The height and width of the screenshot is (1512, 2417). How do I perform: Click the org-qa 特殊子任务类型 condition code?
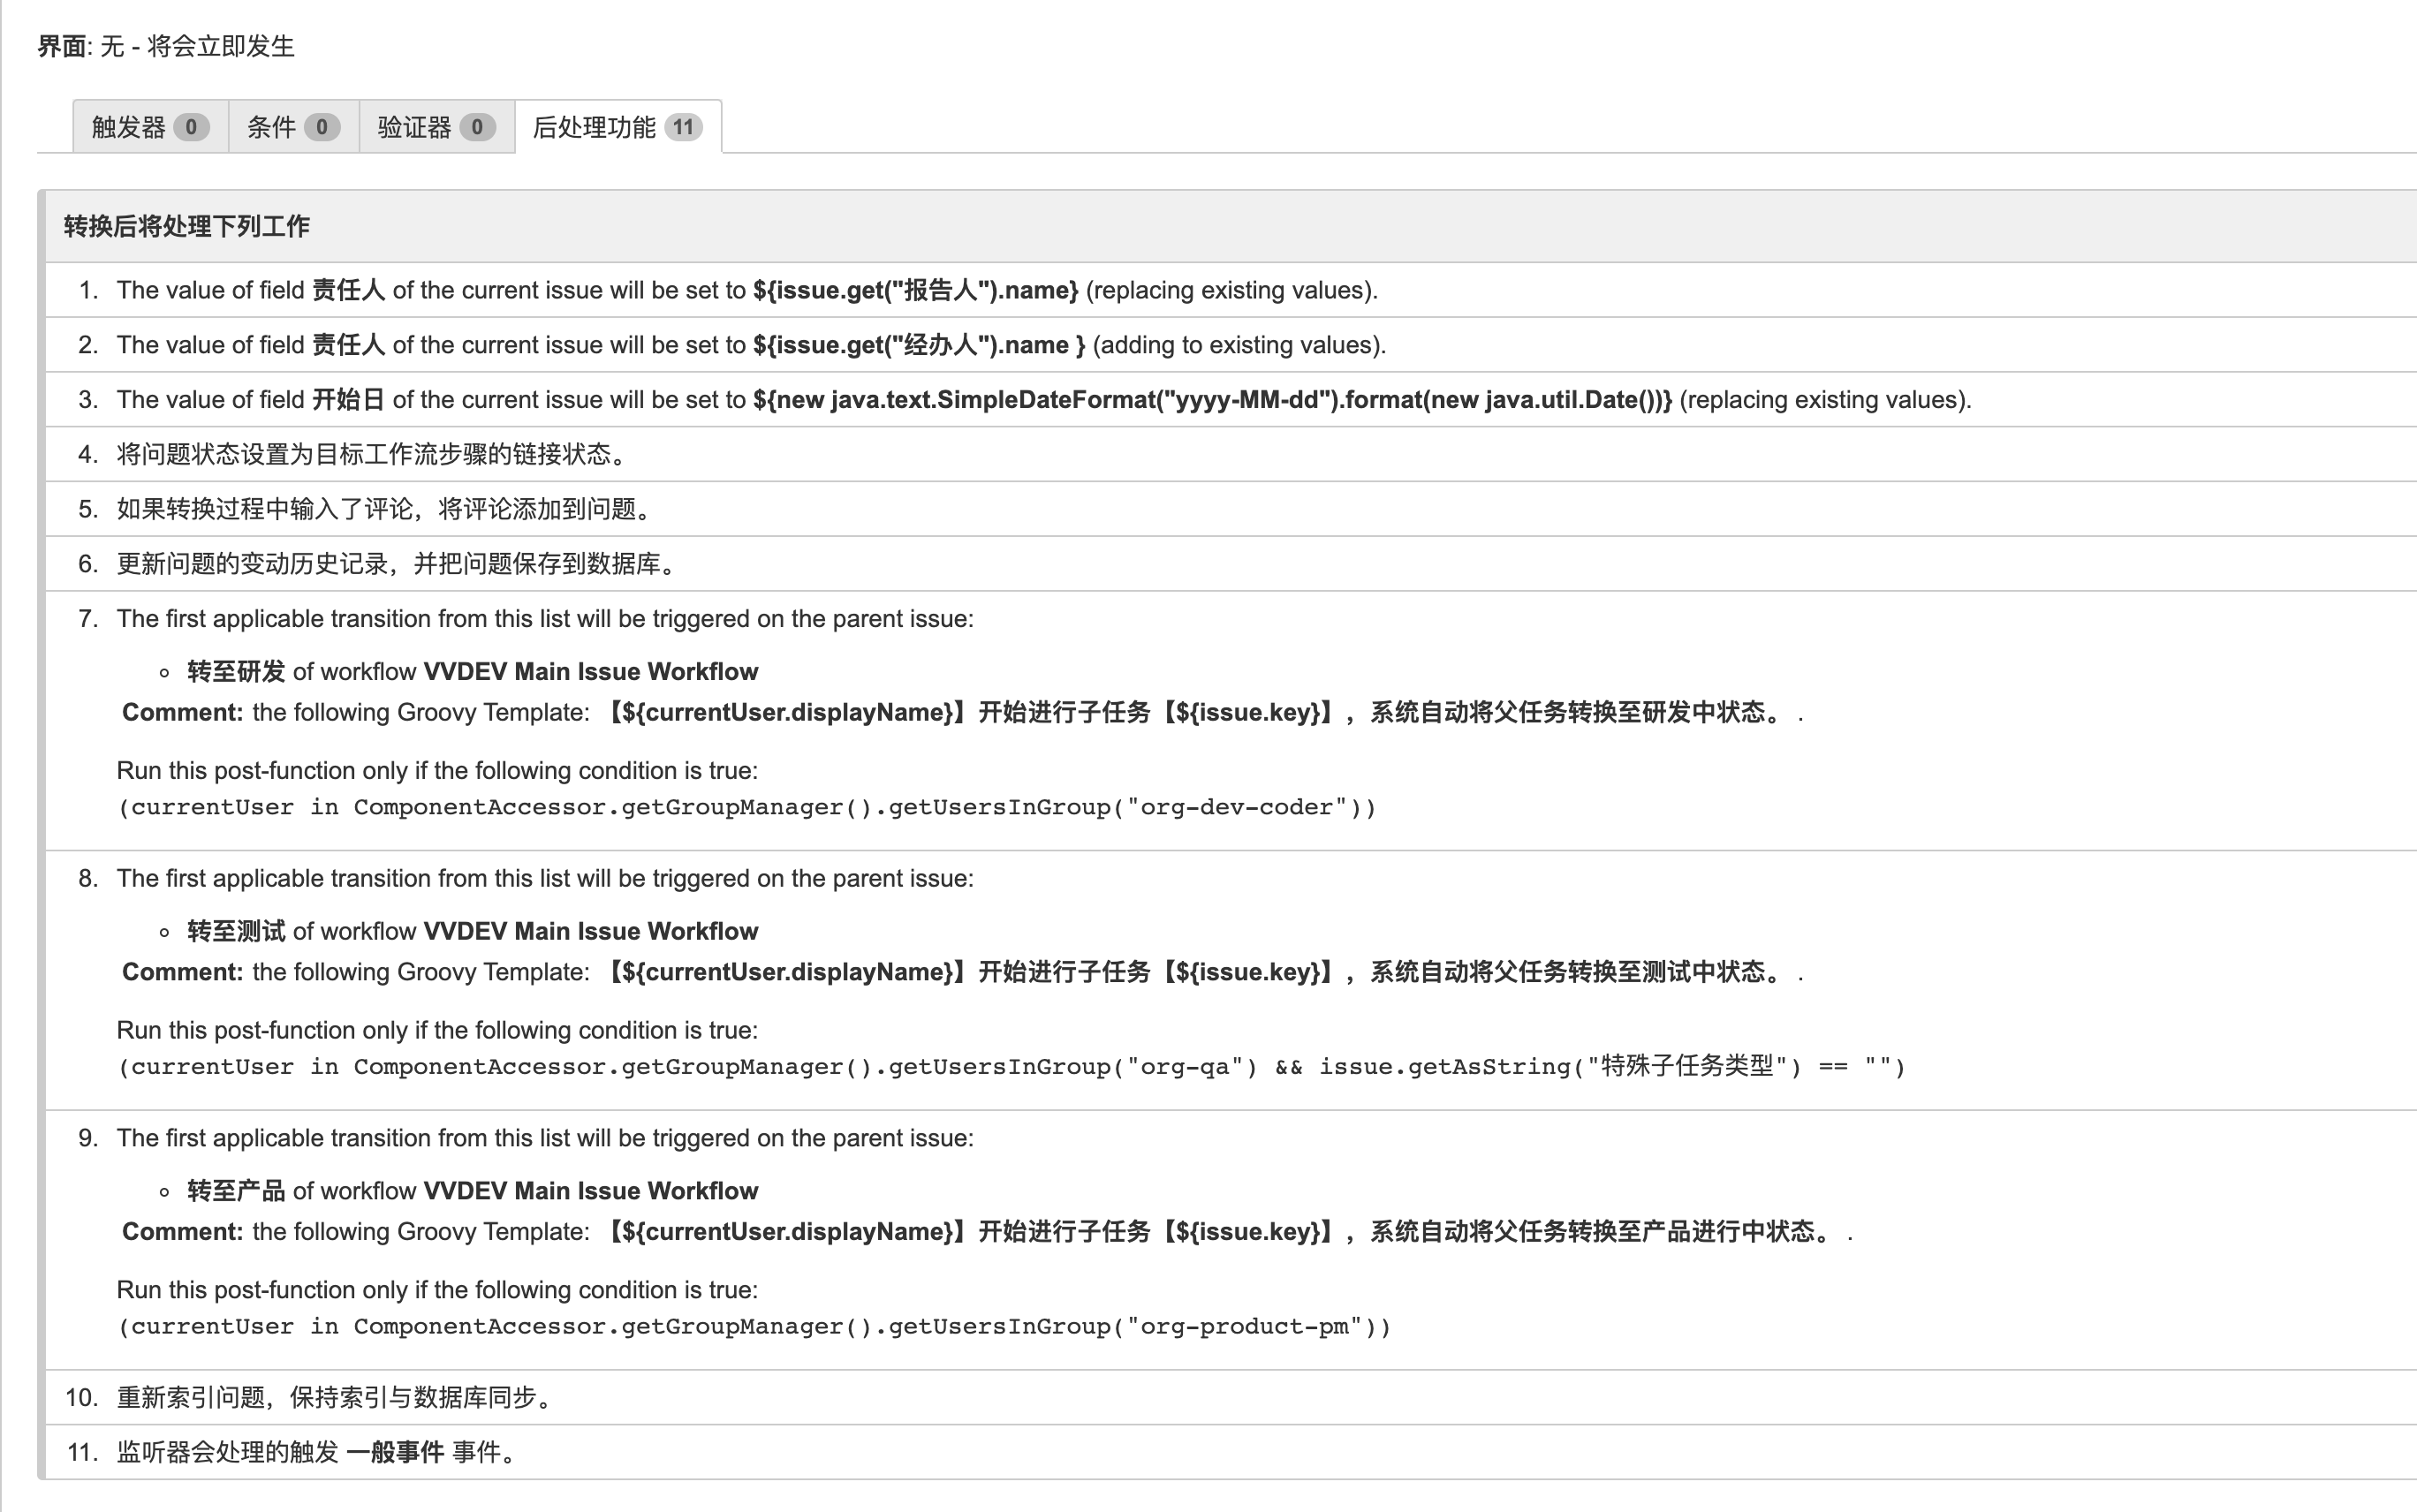coord(1010,1067)
